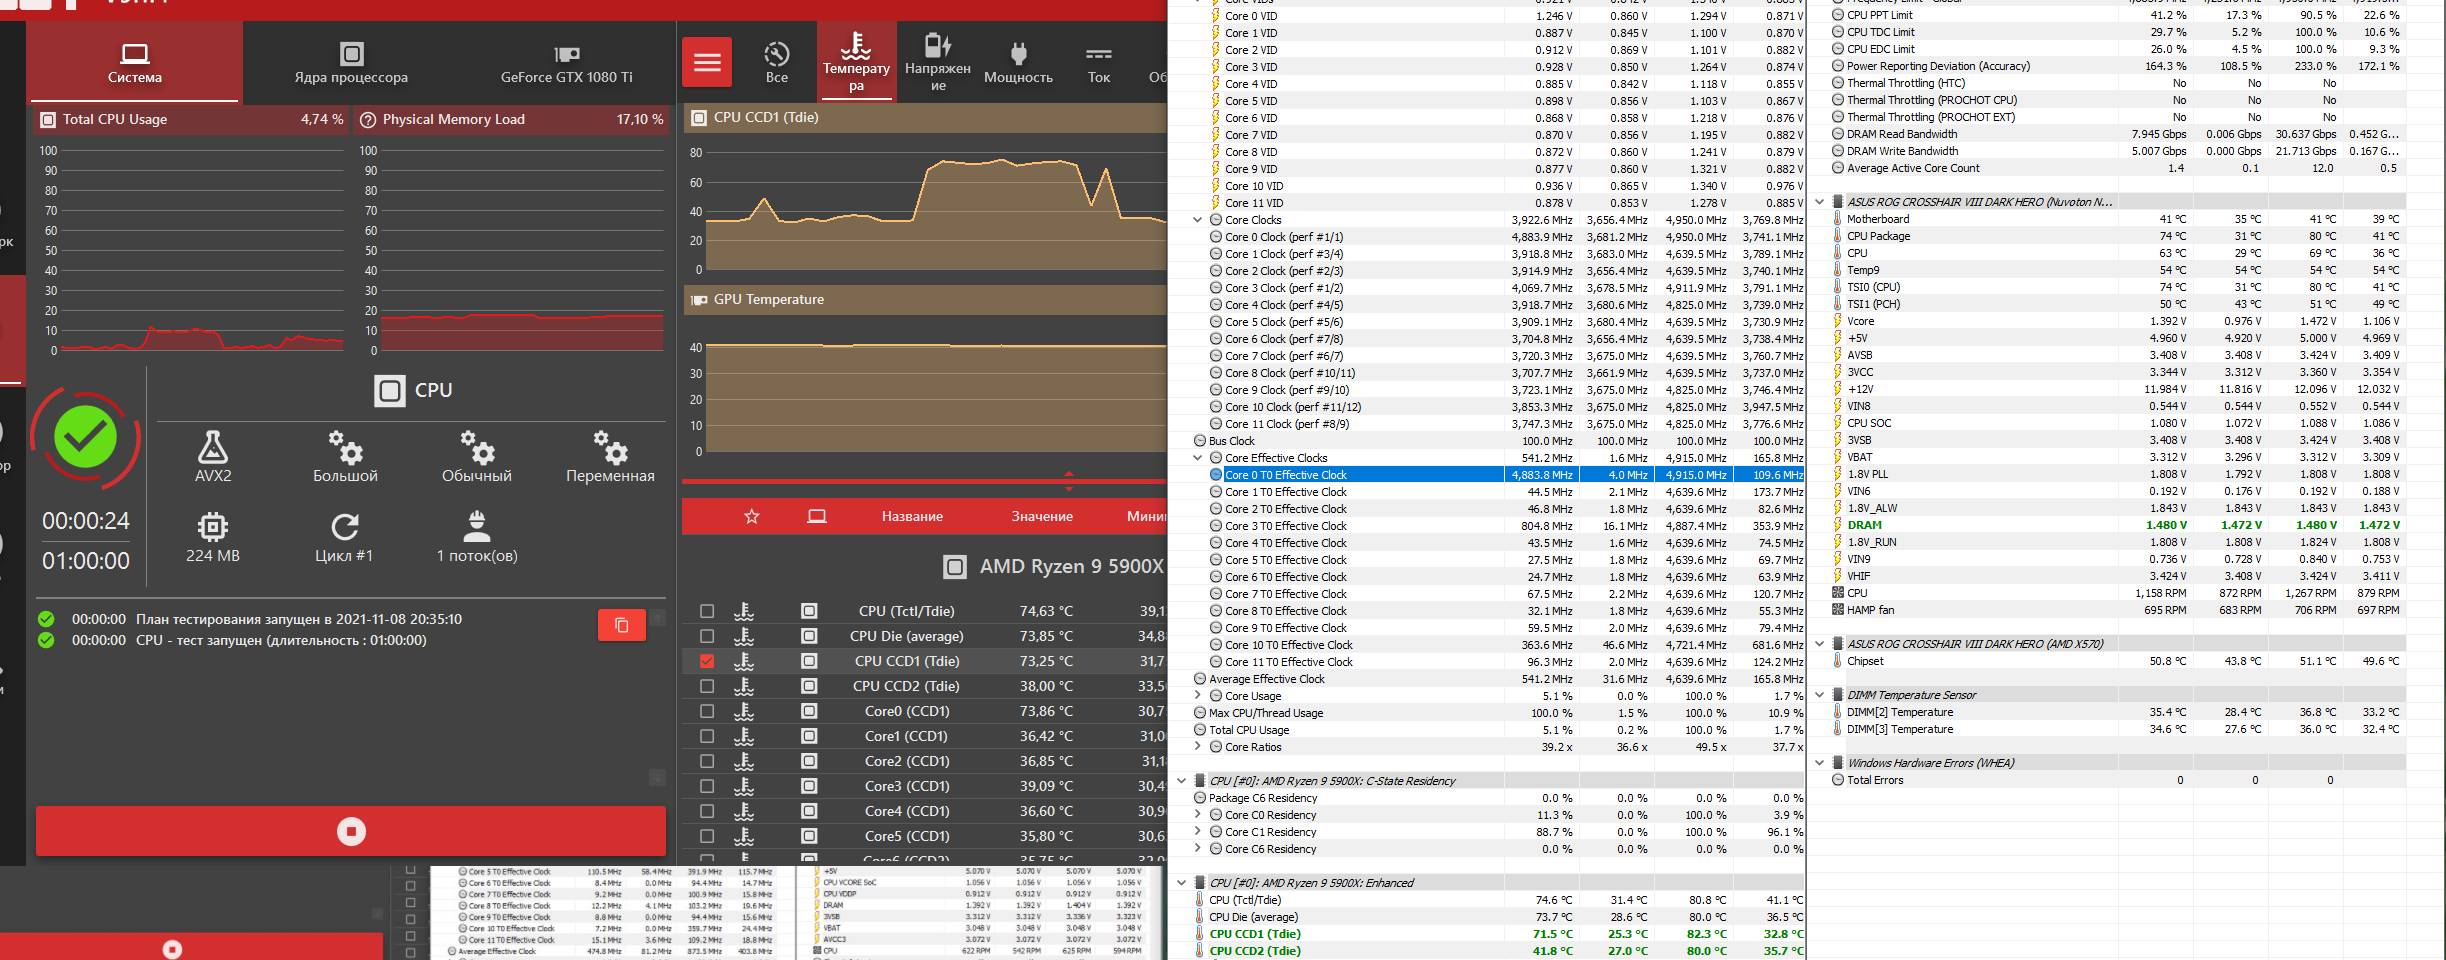2446x960 pixels.
Task: Expand the Core C1 Residency row
Action: point(1197,832)
